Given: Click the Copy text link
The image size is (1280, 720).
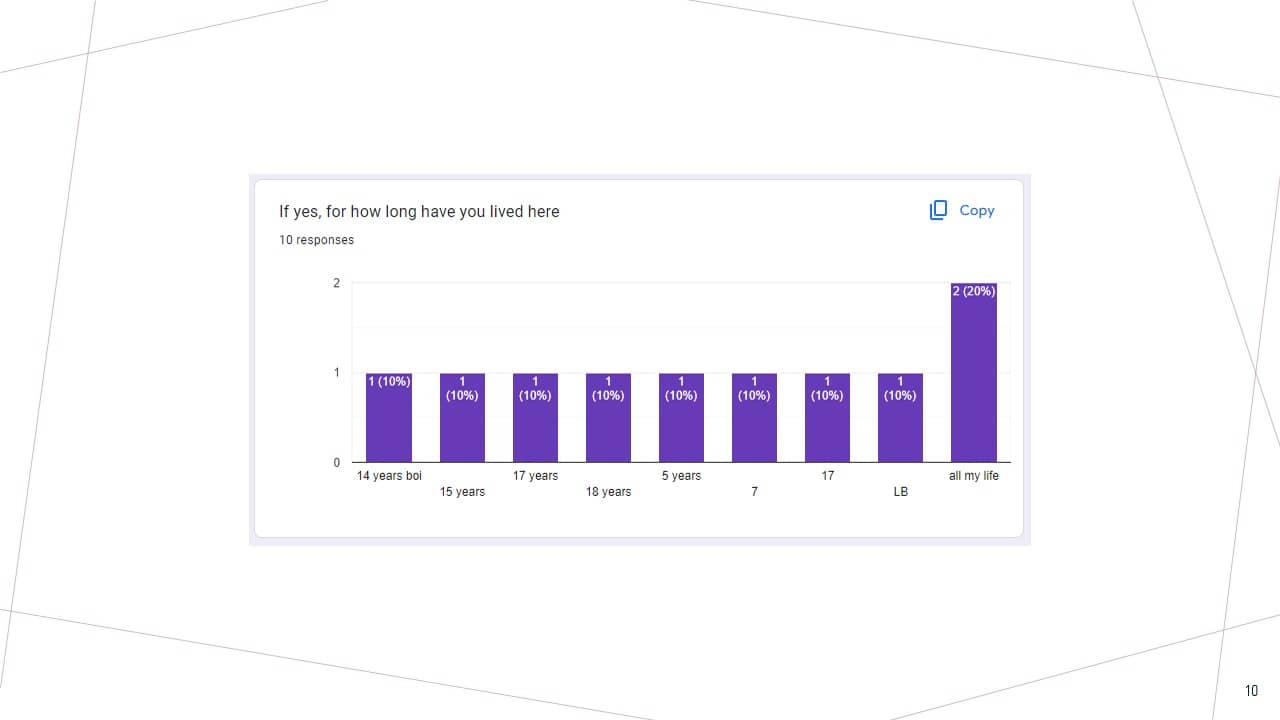Looking at the screenshot, I should click(976, 210).
